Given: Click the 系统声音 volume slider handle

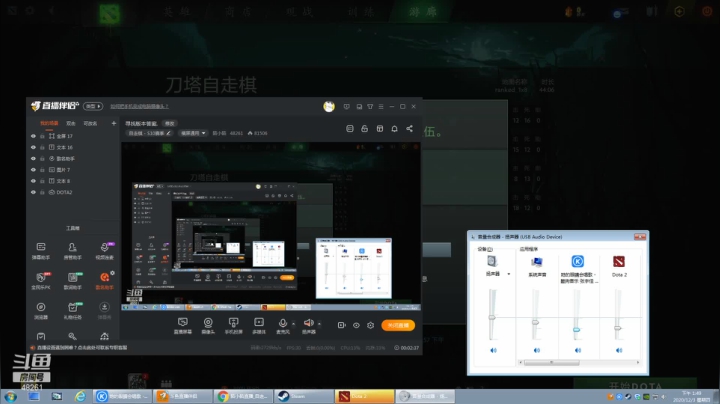Looking at the screenshot, I should tap(535, 323).
